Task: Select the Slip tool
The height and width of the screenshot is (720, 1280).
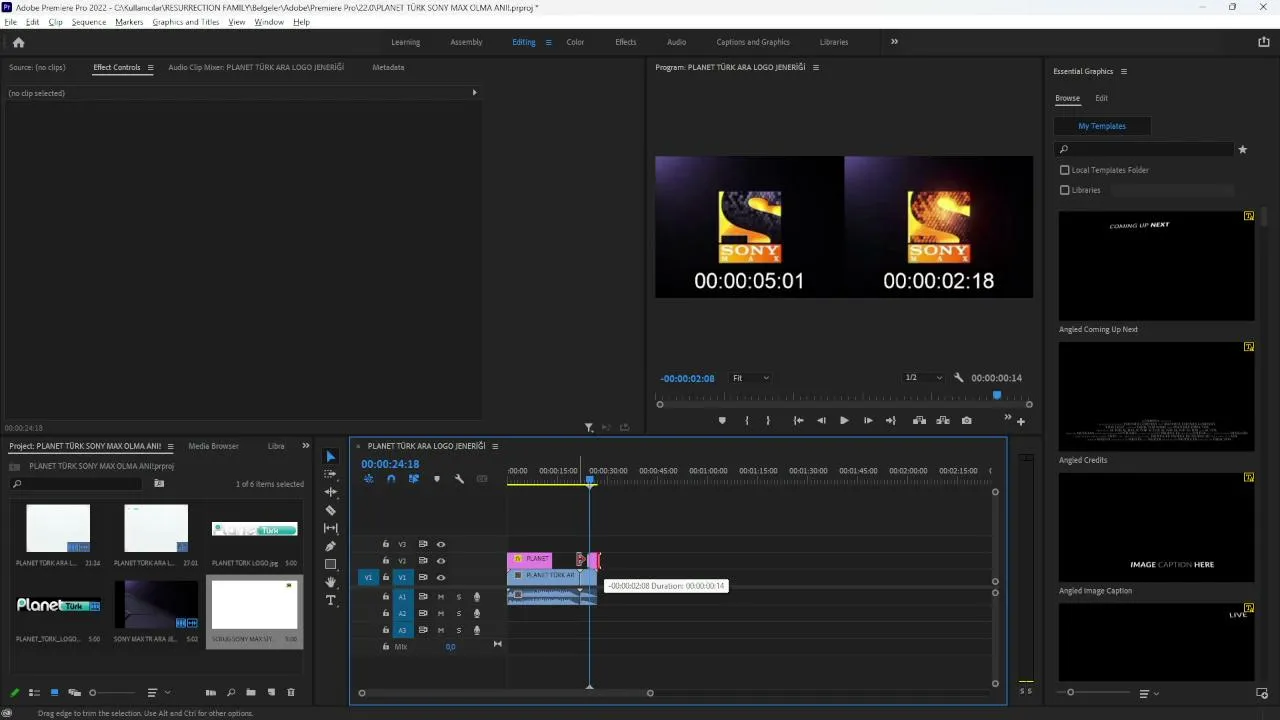Action: coord(331,528)
